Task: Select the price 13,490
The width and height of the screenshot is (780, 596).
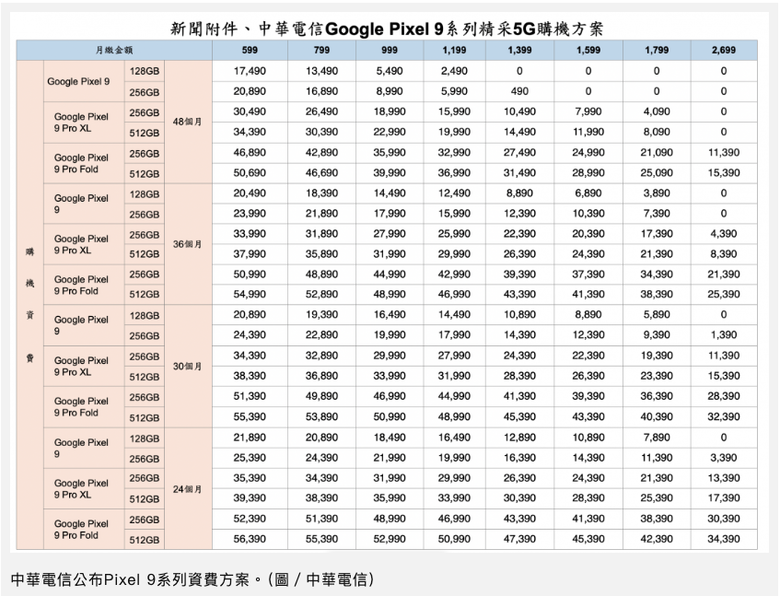Action: coord(321,71)
